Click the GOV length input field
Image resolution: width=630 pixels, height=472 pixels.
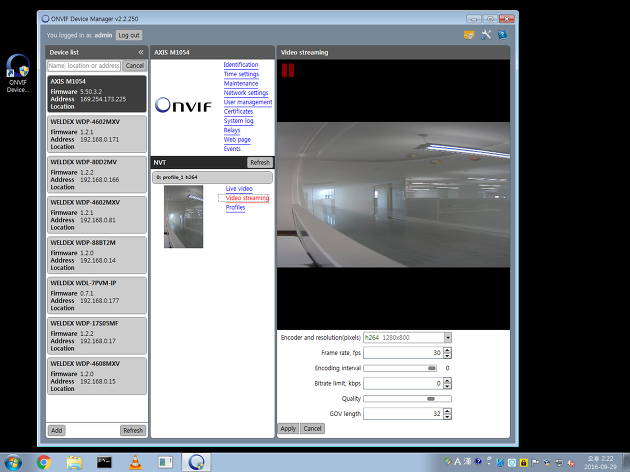[x=403, y=414]
